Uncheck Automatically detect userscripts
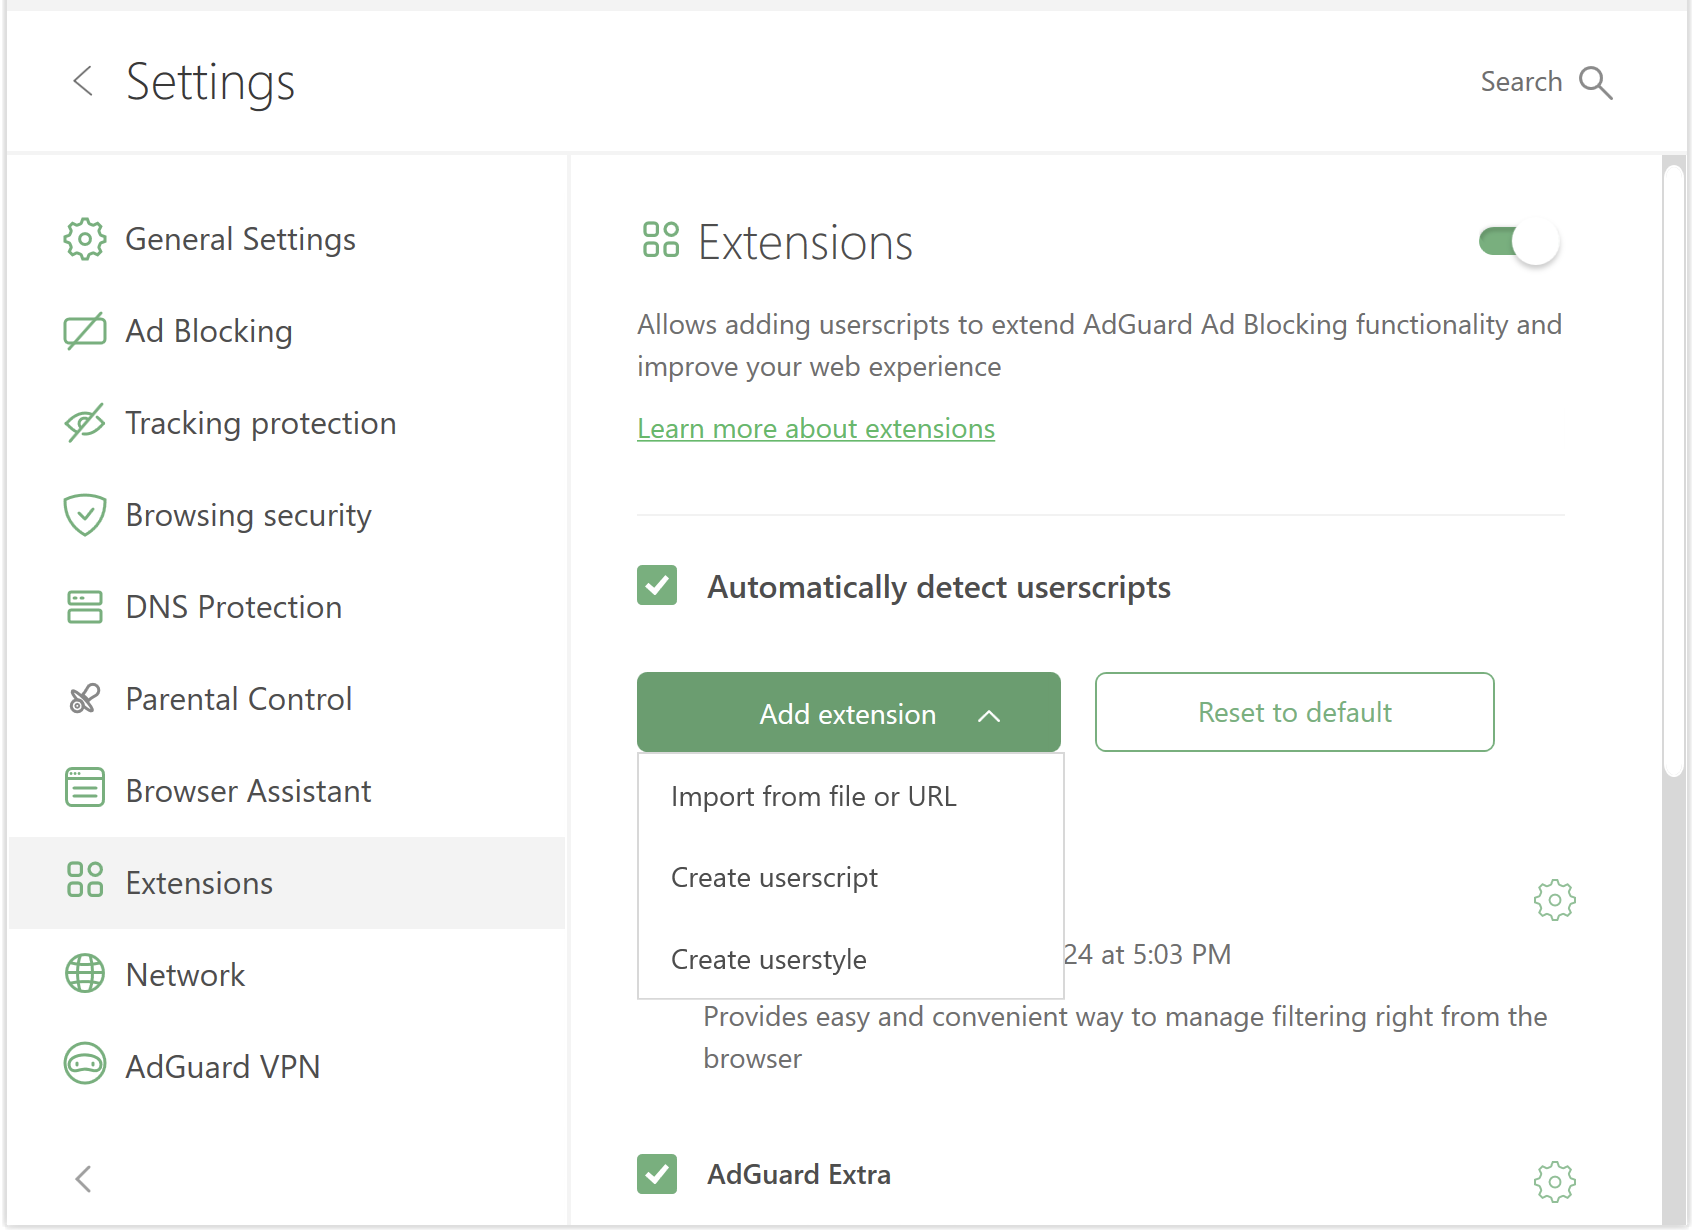The image size is (1694, 1232). pyautogui.click(x=657, y=586)
